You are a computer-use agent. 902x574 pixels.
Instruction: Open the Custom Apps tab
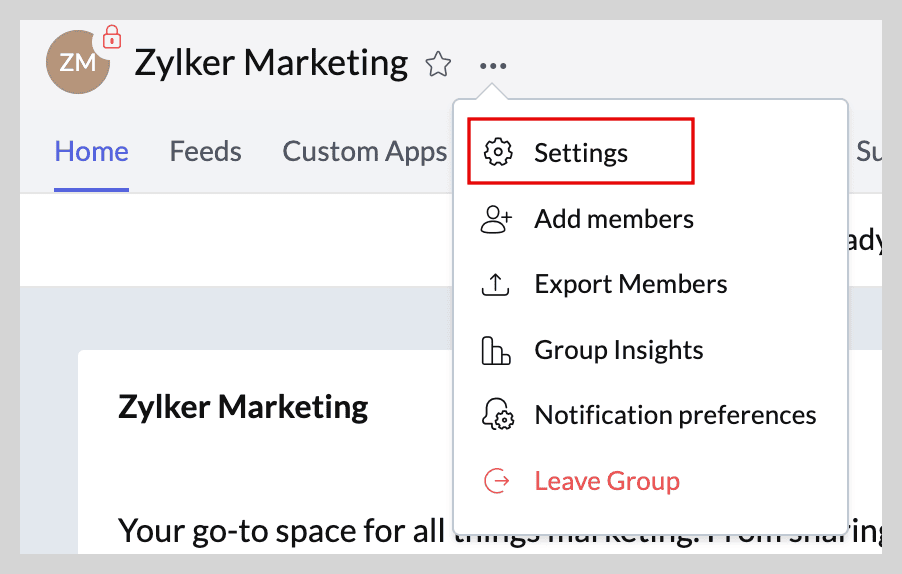(x=364, y=152)
